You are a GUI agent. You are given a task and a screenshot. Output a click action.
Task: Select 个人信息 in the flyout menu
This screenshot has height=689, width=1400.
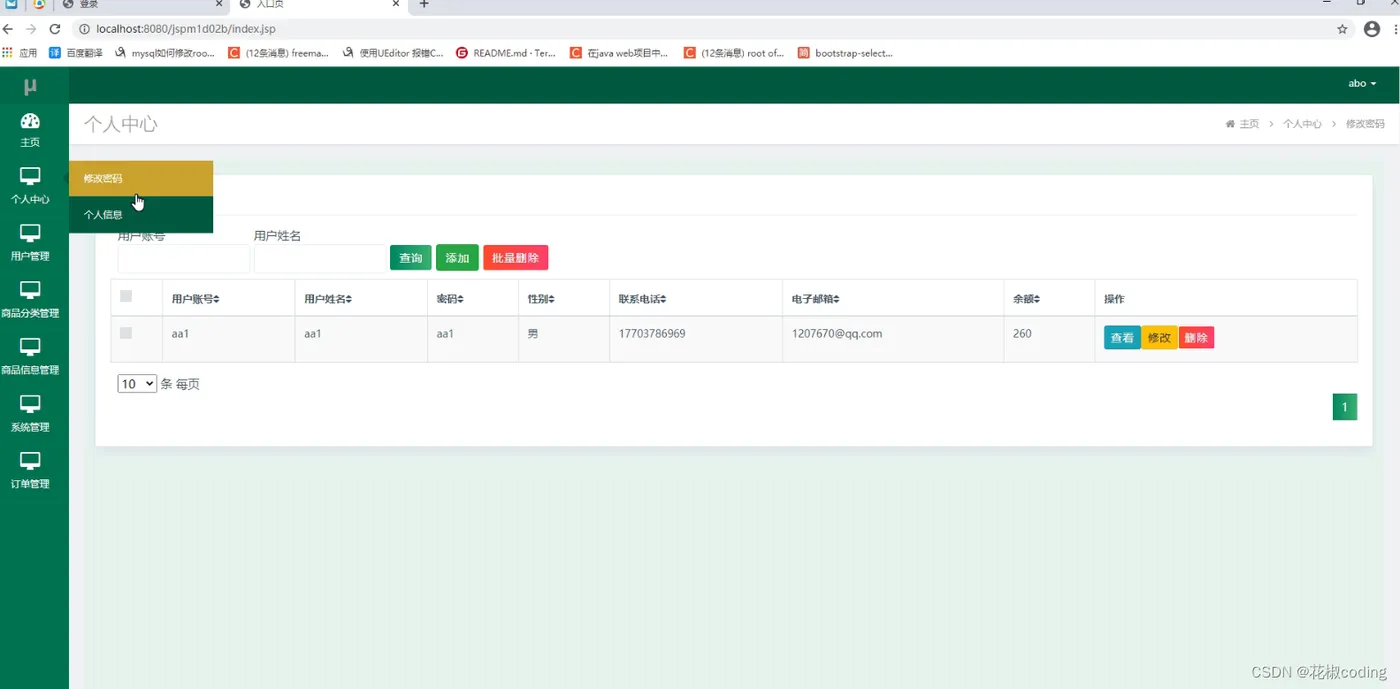point(141,215)
